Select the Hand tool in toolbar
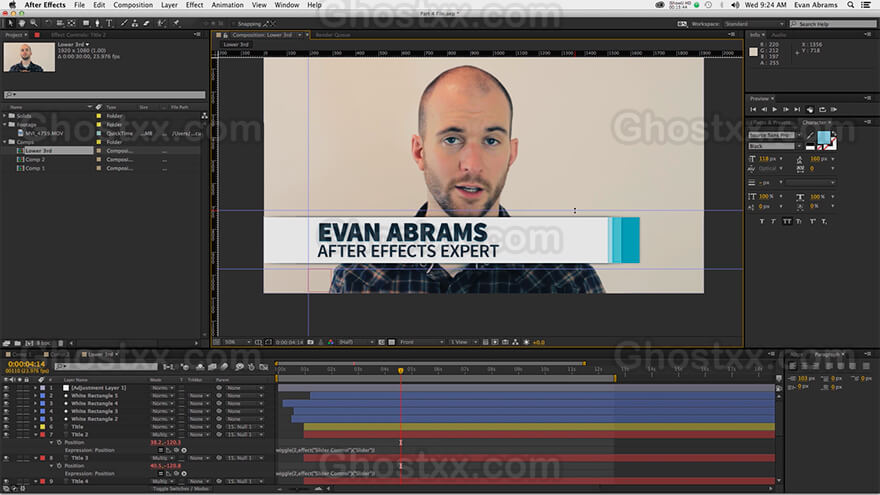 22,23
